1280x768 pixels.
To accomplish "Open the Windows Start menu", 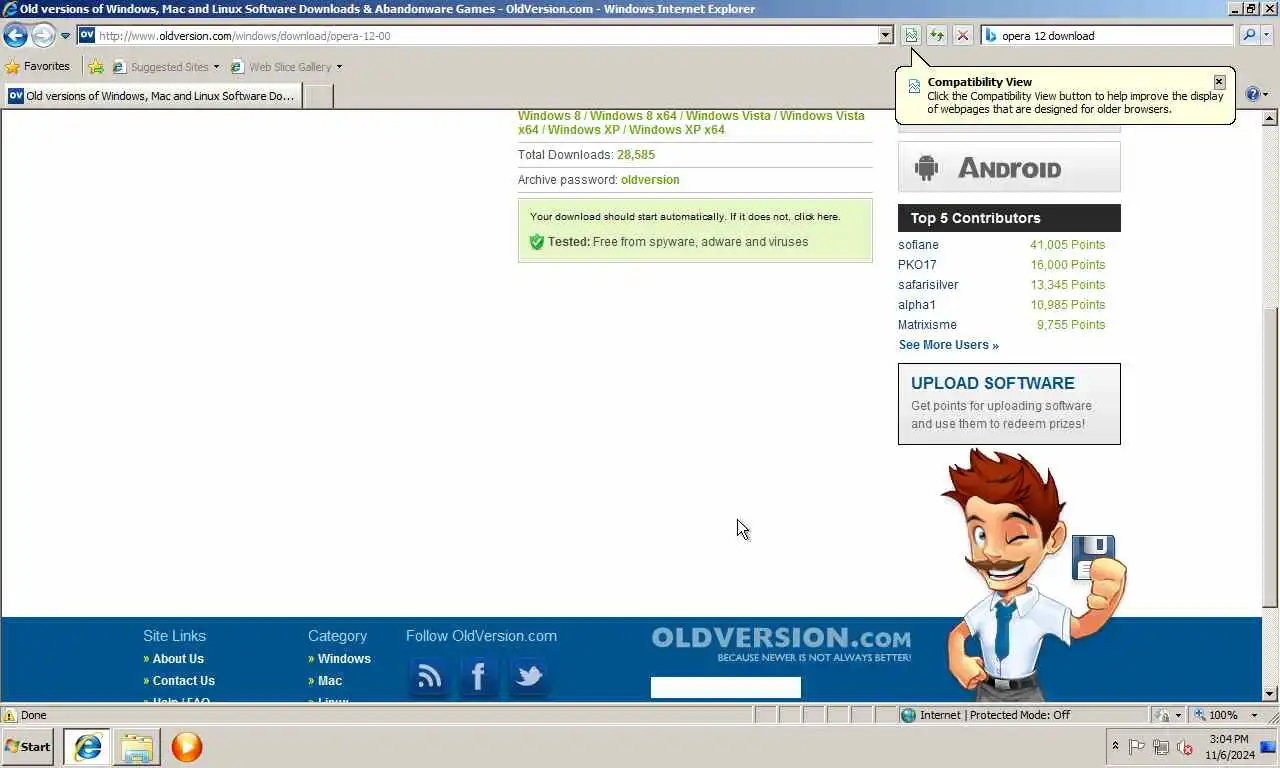I will [28, 747].
